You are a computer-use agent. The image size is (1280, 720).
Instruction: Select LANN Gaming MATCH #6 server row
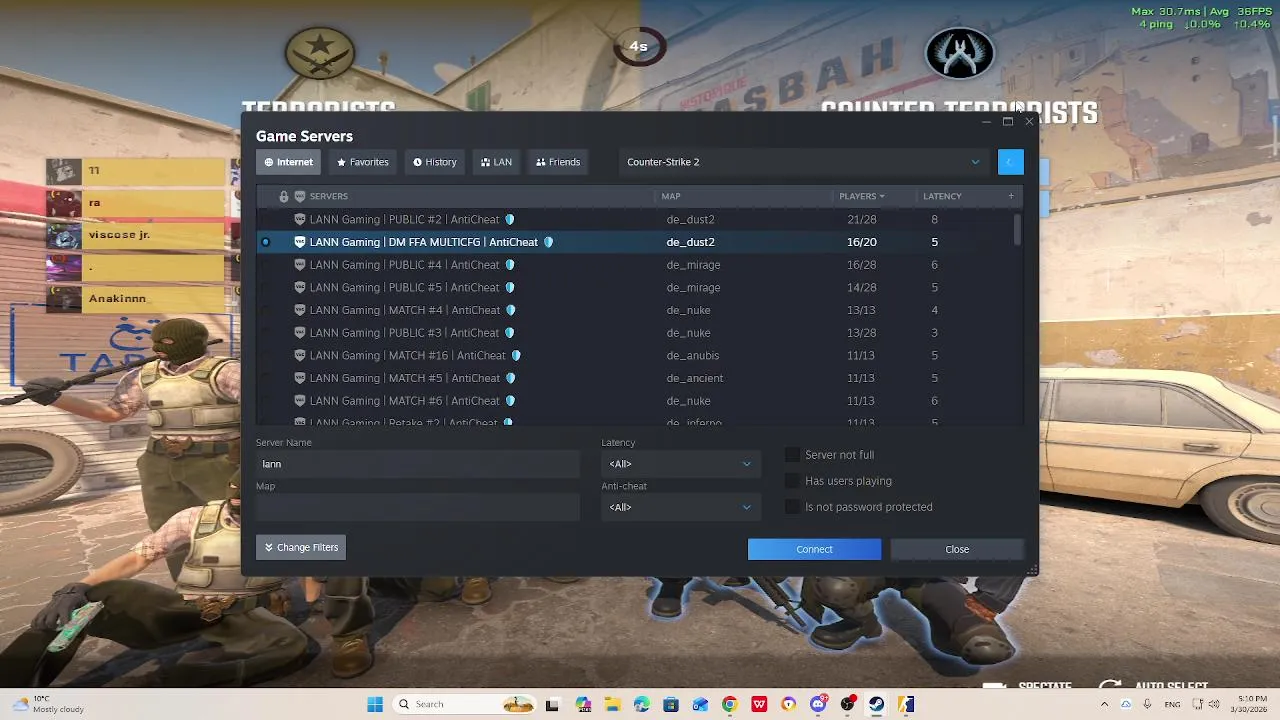(x=640, y=401)
